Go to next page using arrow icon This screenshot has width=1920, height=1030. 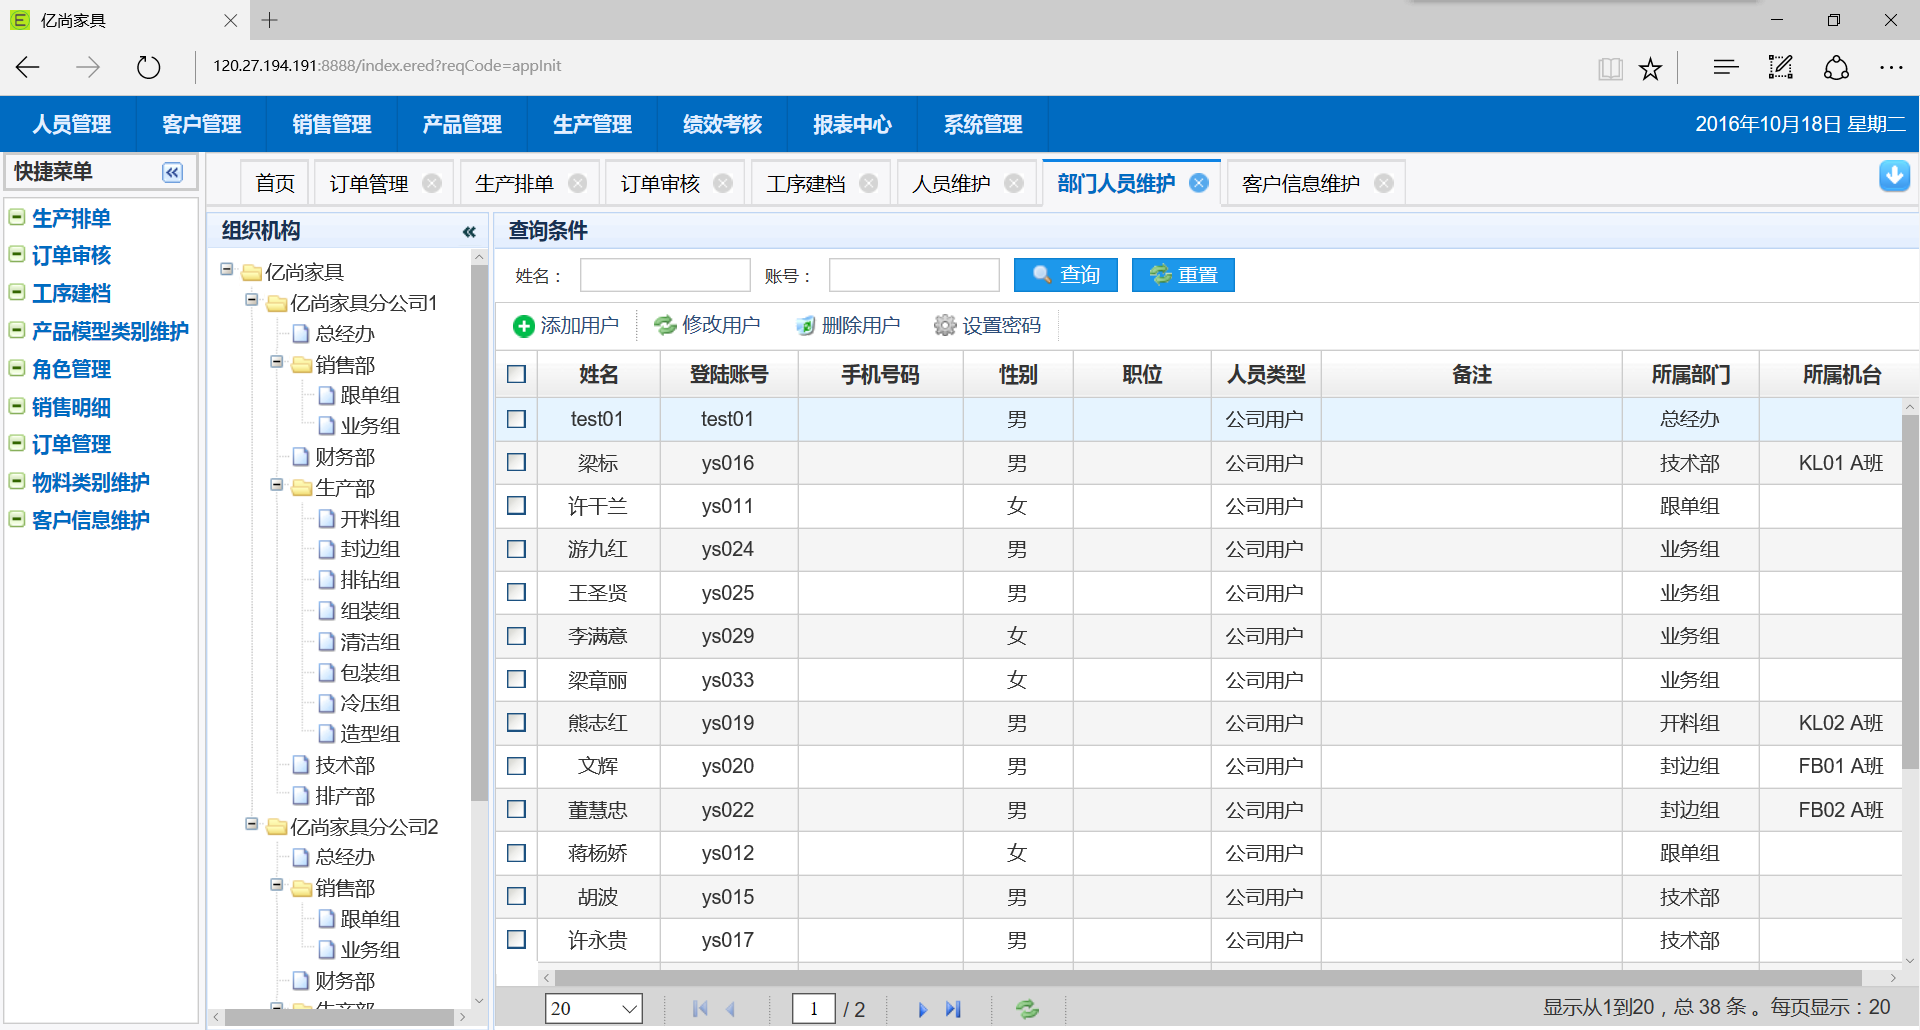pos(922,1009)
